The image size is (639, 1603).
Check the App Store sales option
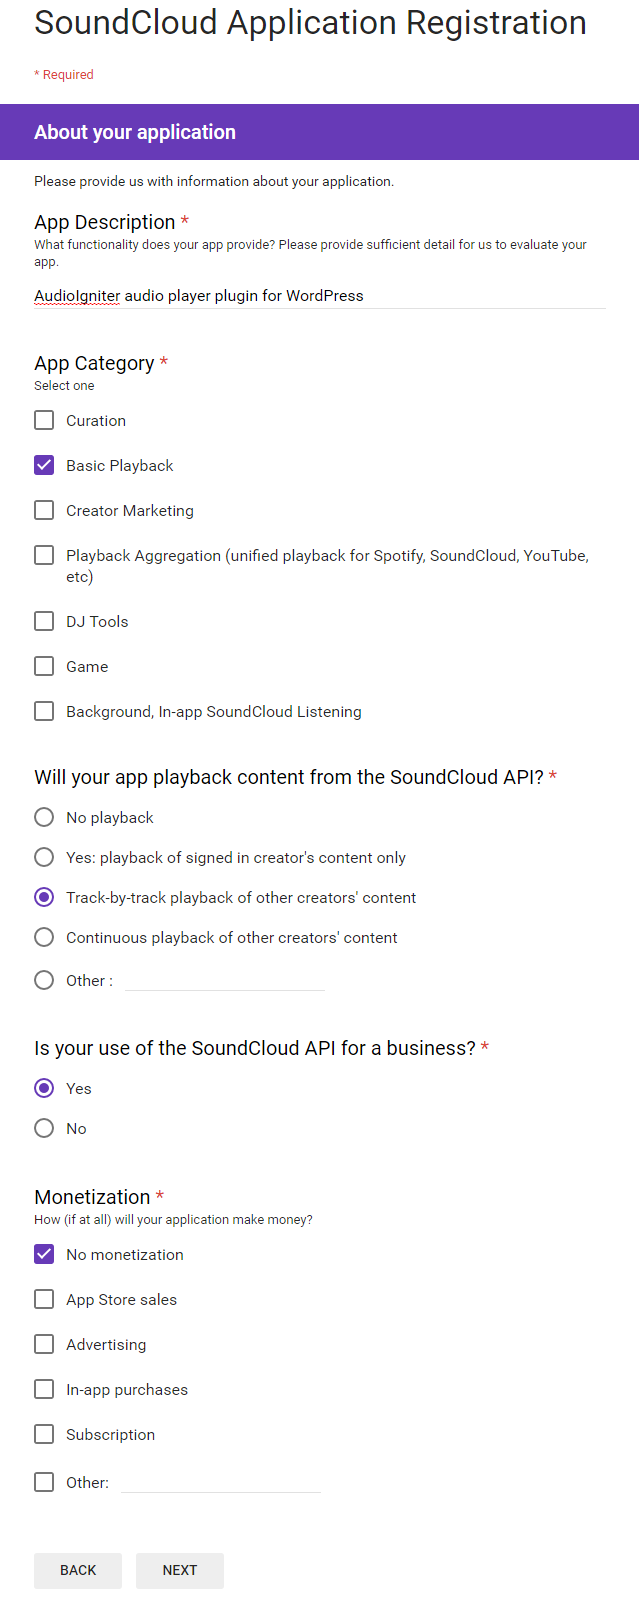44,1299
